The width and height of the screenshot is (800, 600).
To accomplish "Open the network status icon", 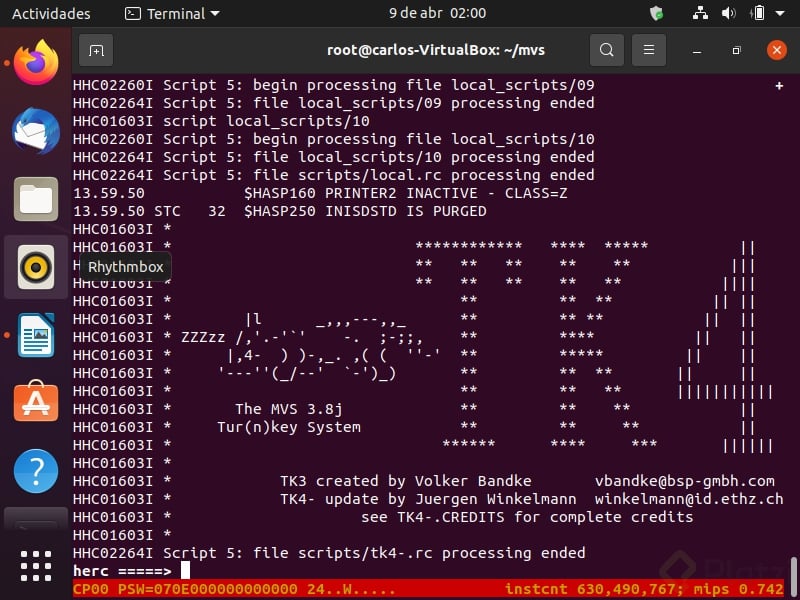I will (x=700, y=13).
